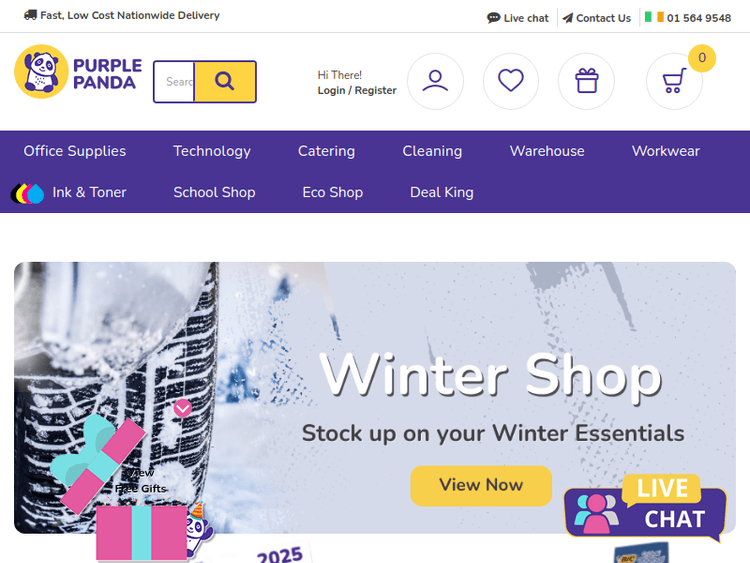Click the Purple Panda logo
Screen dimensions: 750x563
click(78, 72)
